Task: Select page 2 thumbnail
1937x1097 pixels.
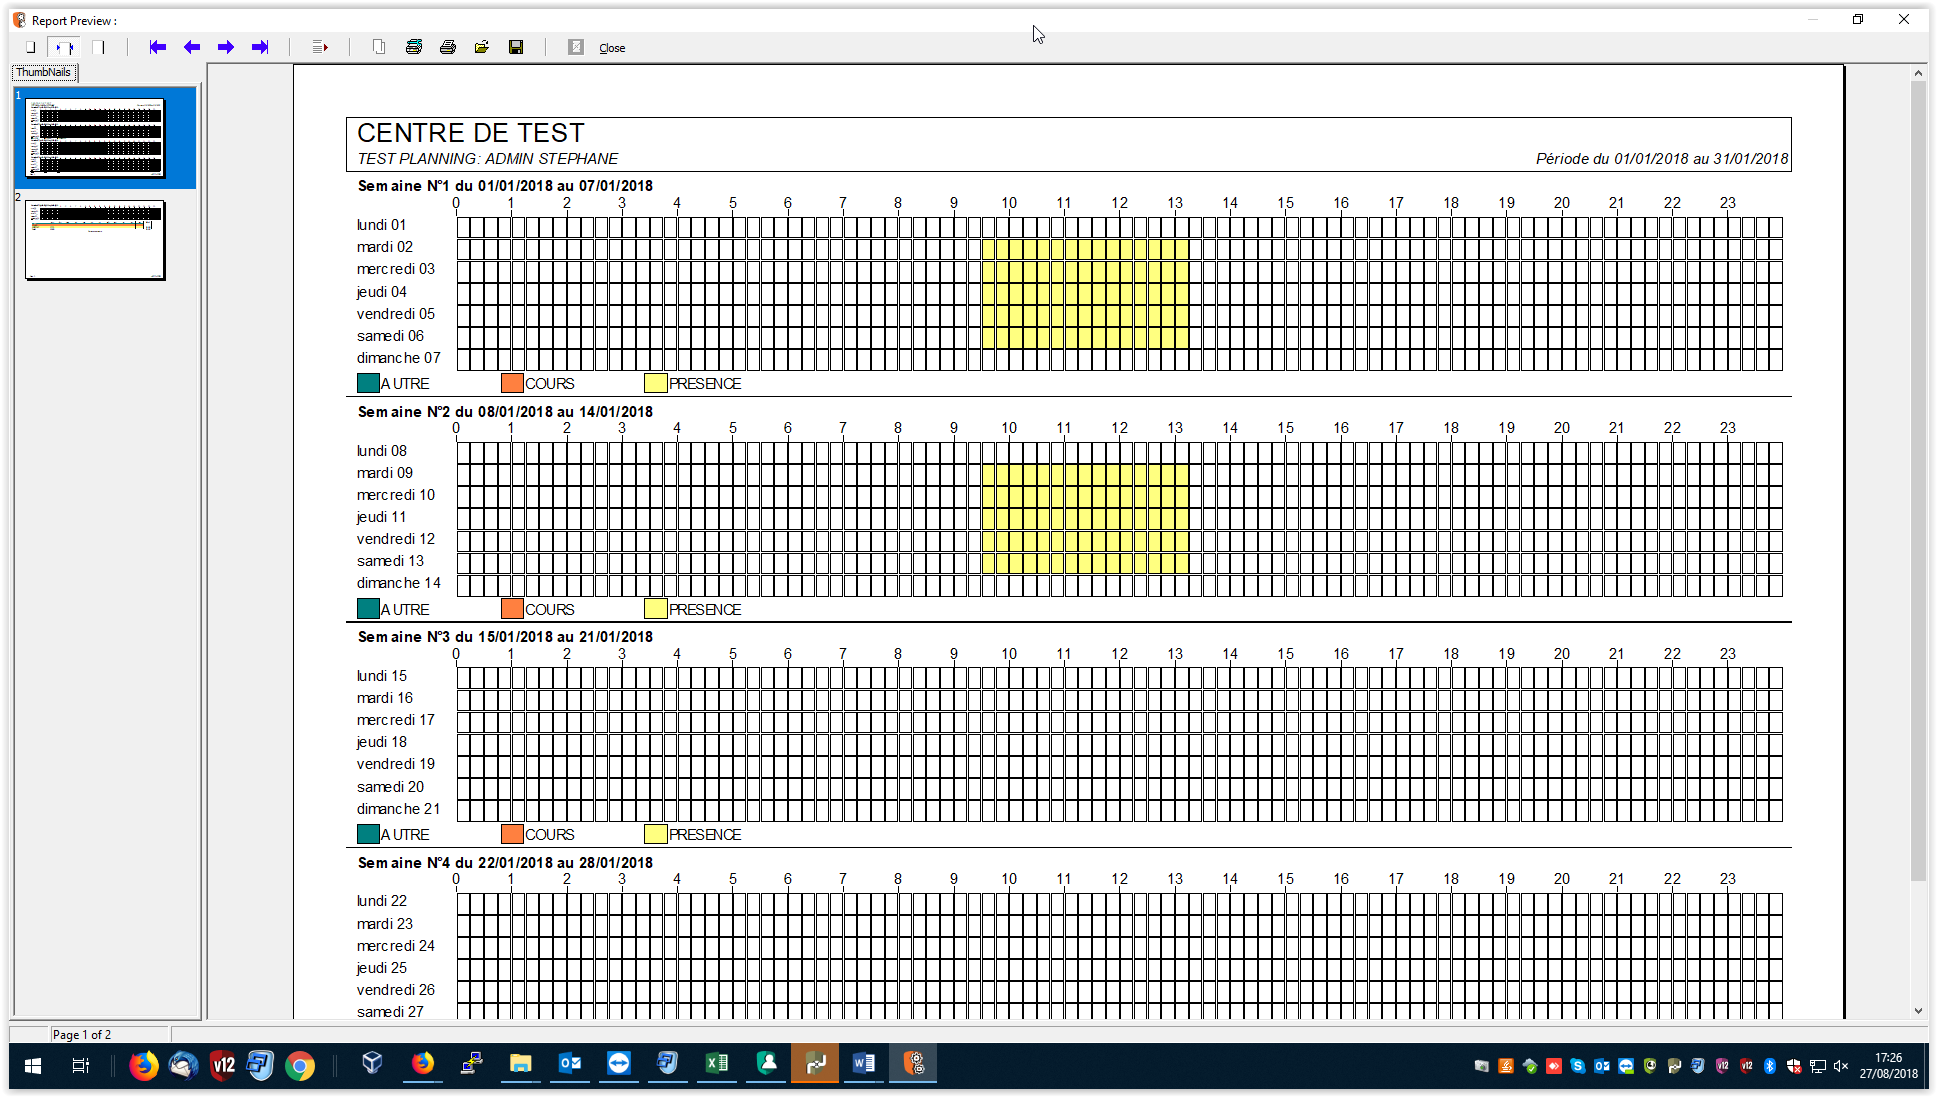Action: pyautogui.click(x=95, y=241)
